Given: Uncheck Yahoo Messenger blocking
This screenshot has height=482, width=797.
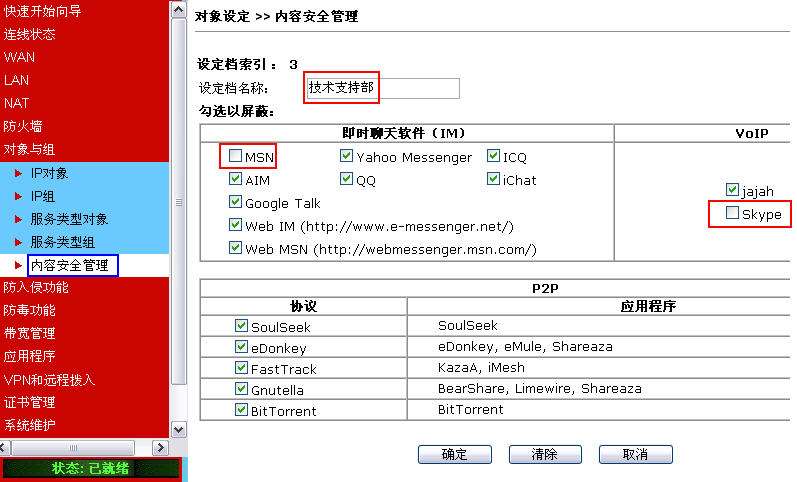Looking at the screenshot, I should point(346,156).
